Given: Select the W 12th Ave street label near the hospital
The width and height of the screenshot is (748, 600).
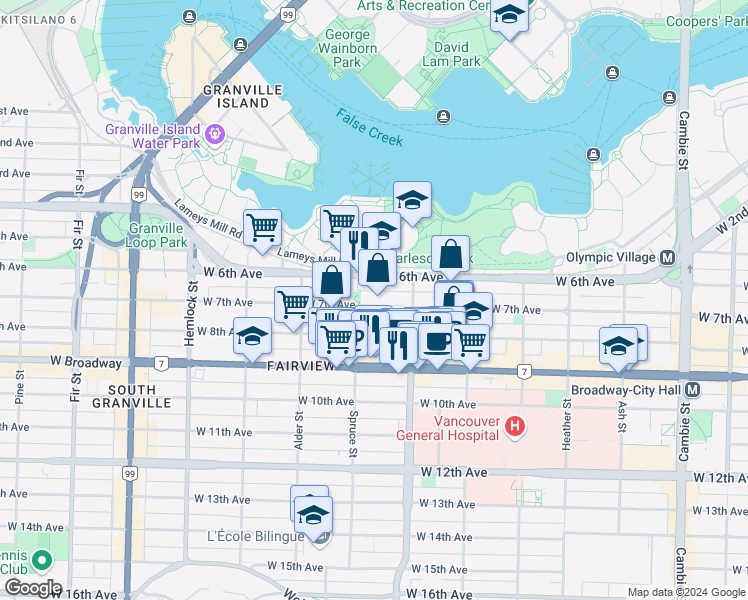Looking at the screenshot, I should coord(454,472).
